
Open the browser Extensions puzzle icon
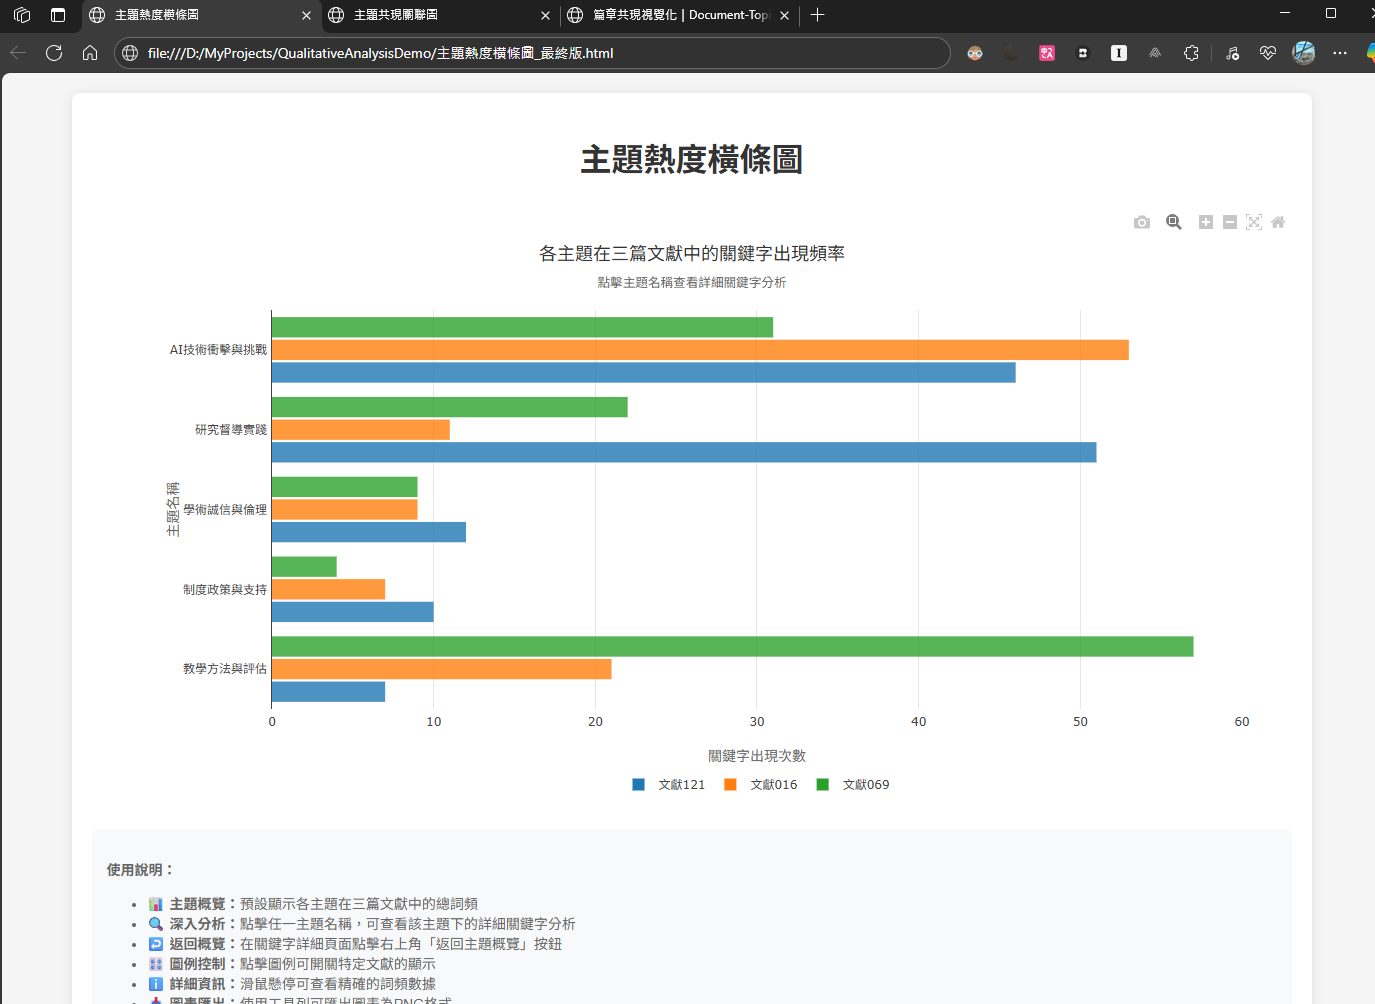point(1191,53)
